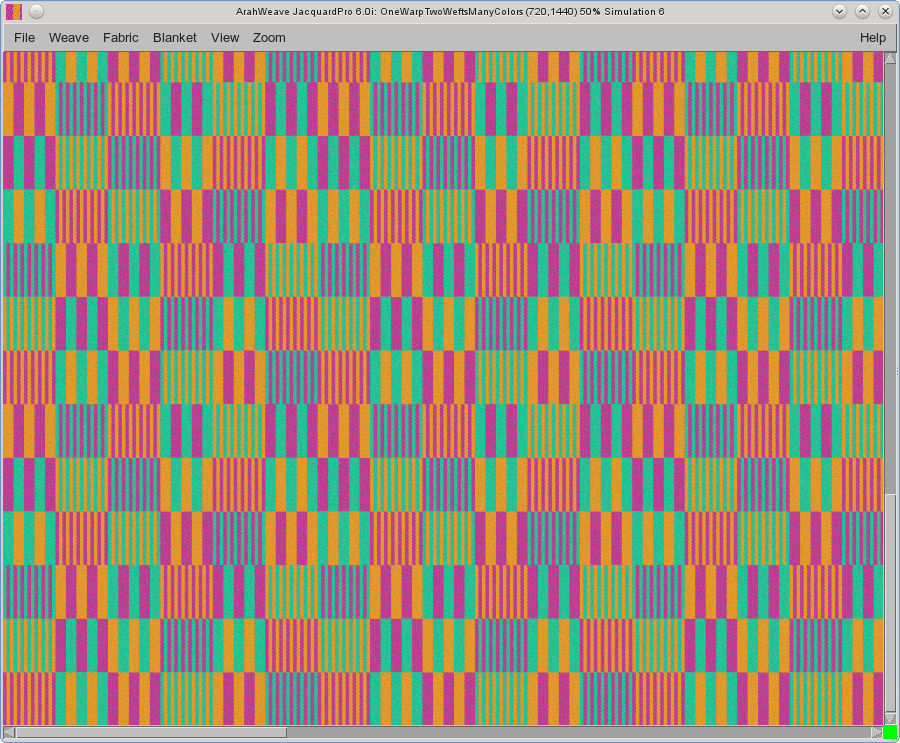The image size is (900, 743).
Task: Open the Fabric menu
Action: [121, 38]
